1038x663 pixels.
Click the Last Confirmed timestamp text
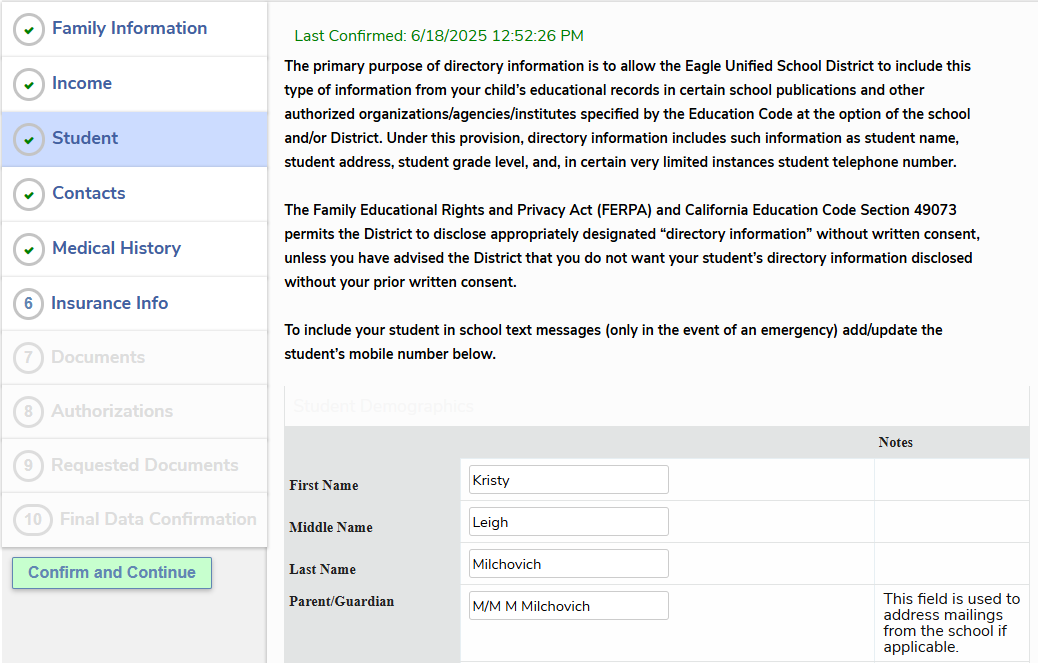click(x=439, y=36)
